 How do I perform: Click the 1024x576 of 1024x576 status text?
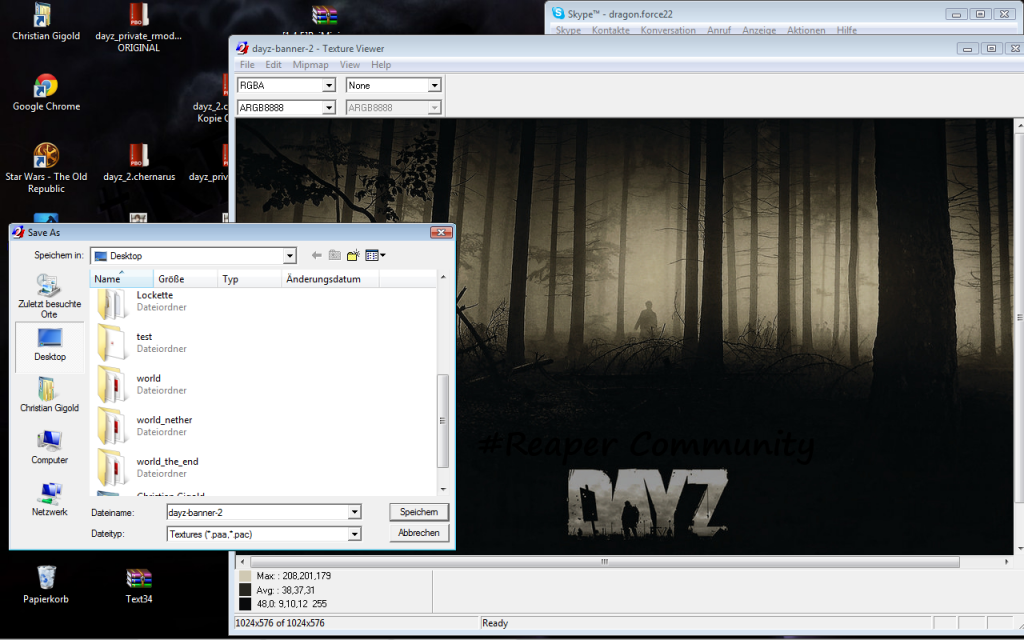point(280,623)
